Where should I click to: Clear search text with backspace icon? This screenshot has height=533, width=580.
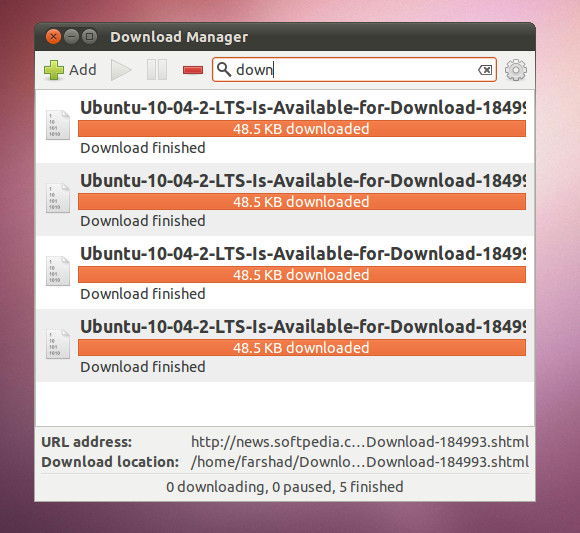(x=485, y=70)
